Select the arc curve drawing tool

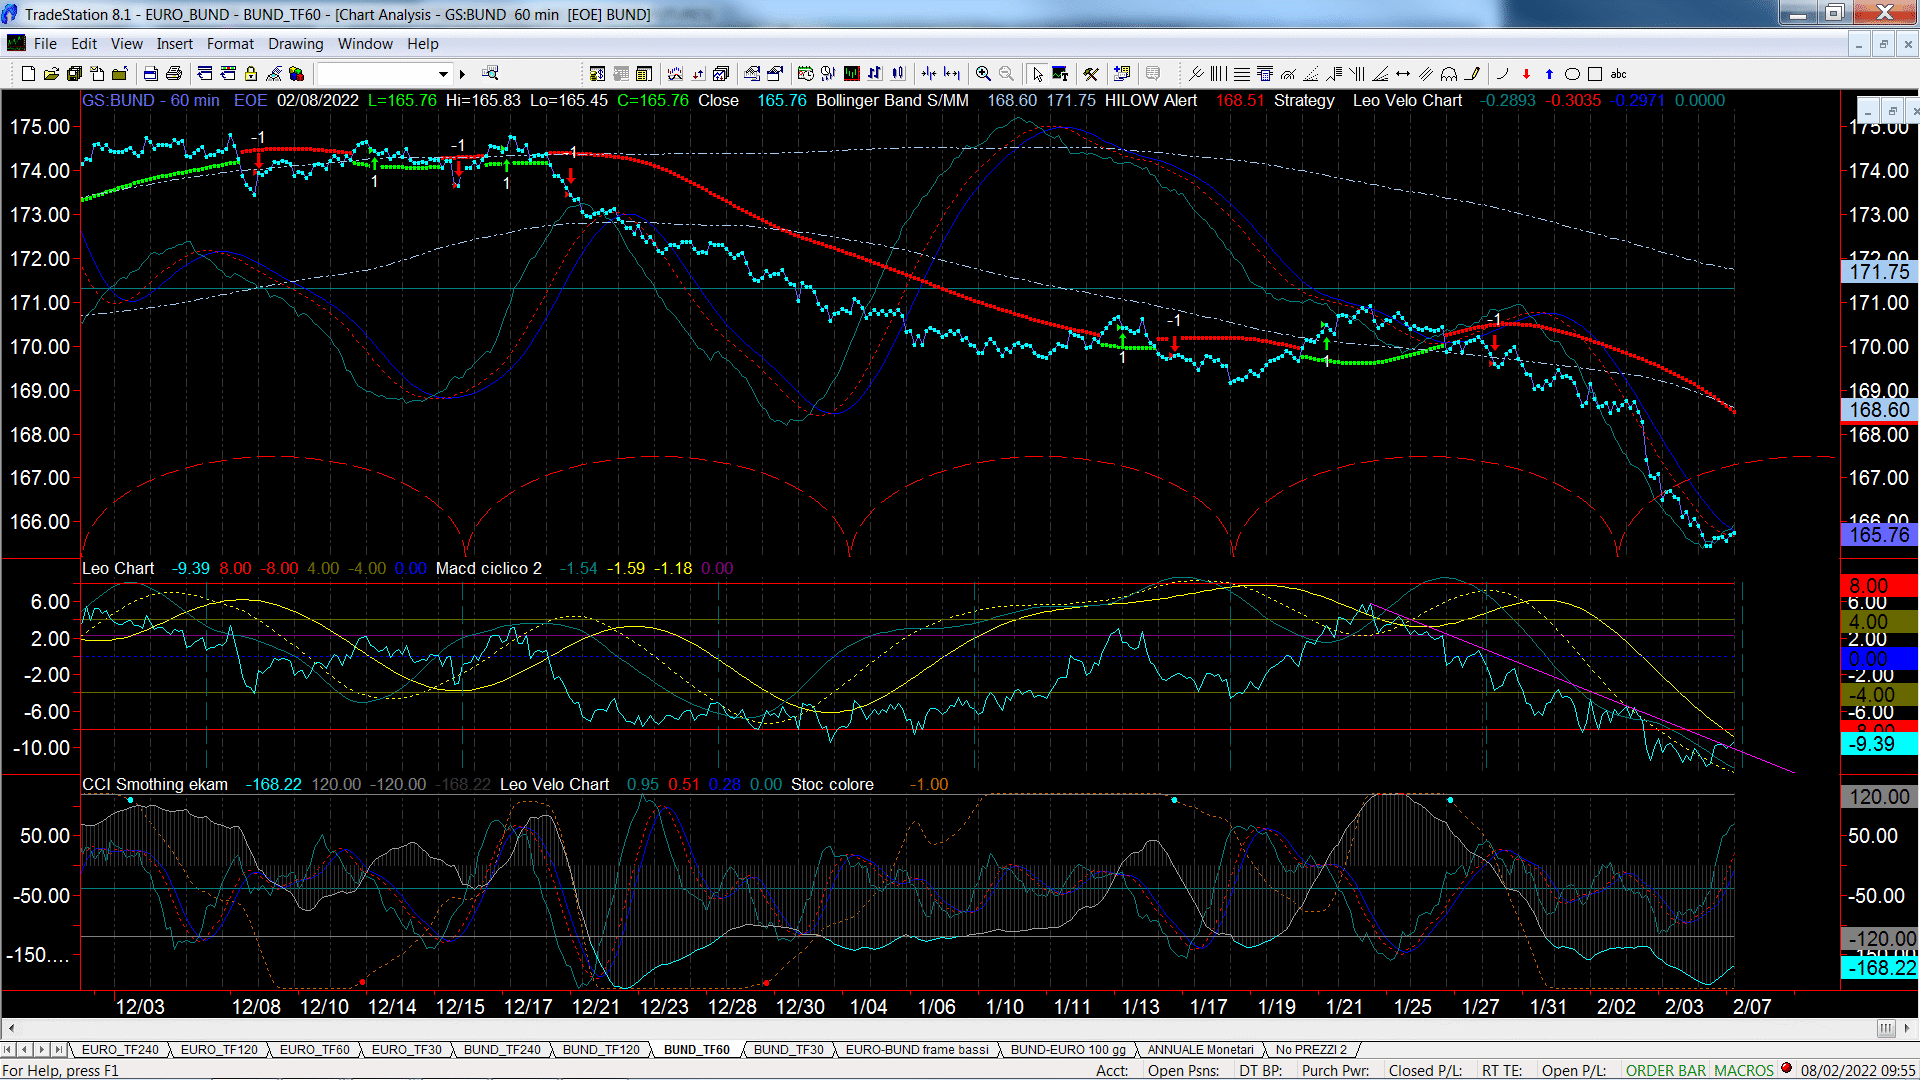coord(1502,74)
